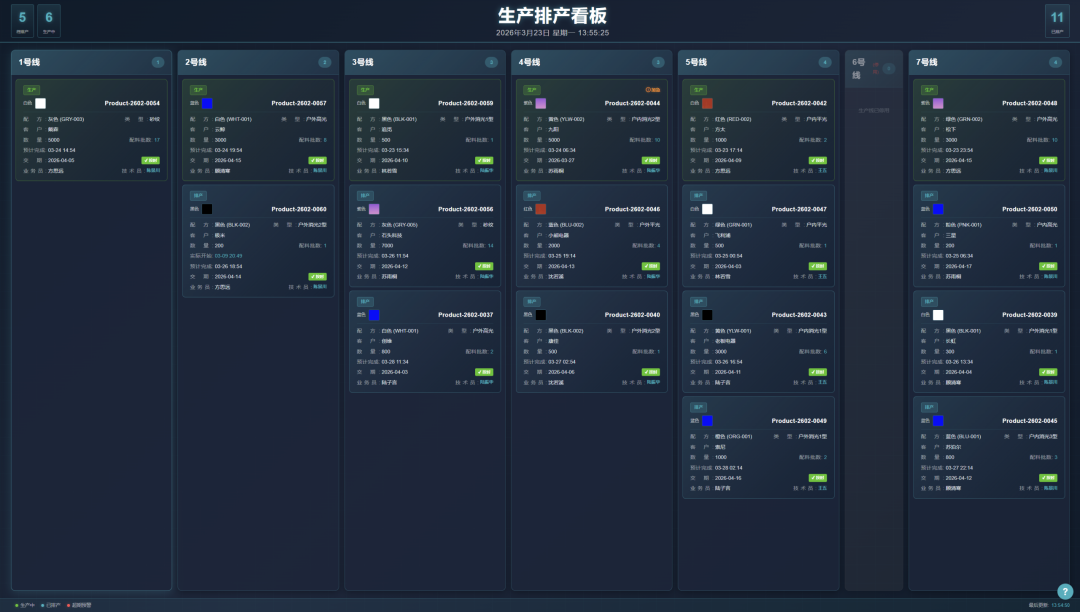Click the purple swatch on Product-2602-0048
This screenshot has width=1080, height=612.
(938, 103)
